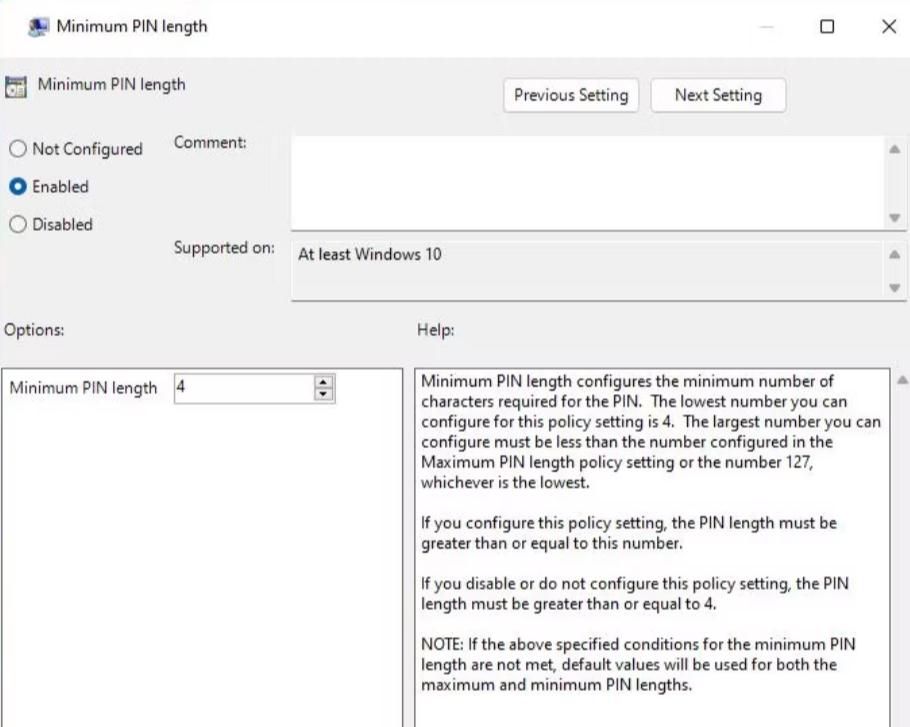Select the Enabled radio option
This screenshot has height=727, width=910.
click(x=18, y=187)
